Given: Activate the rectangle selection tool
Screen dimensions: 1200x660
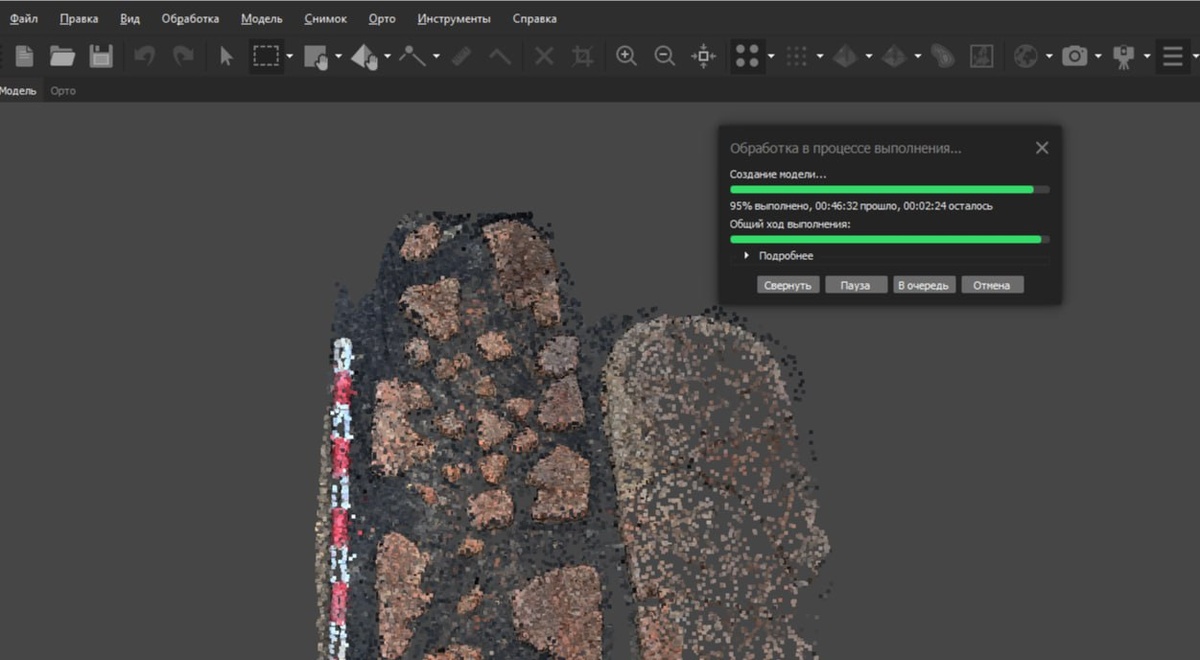Looking at the screenshot, I should click(x=265, y=57).
